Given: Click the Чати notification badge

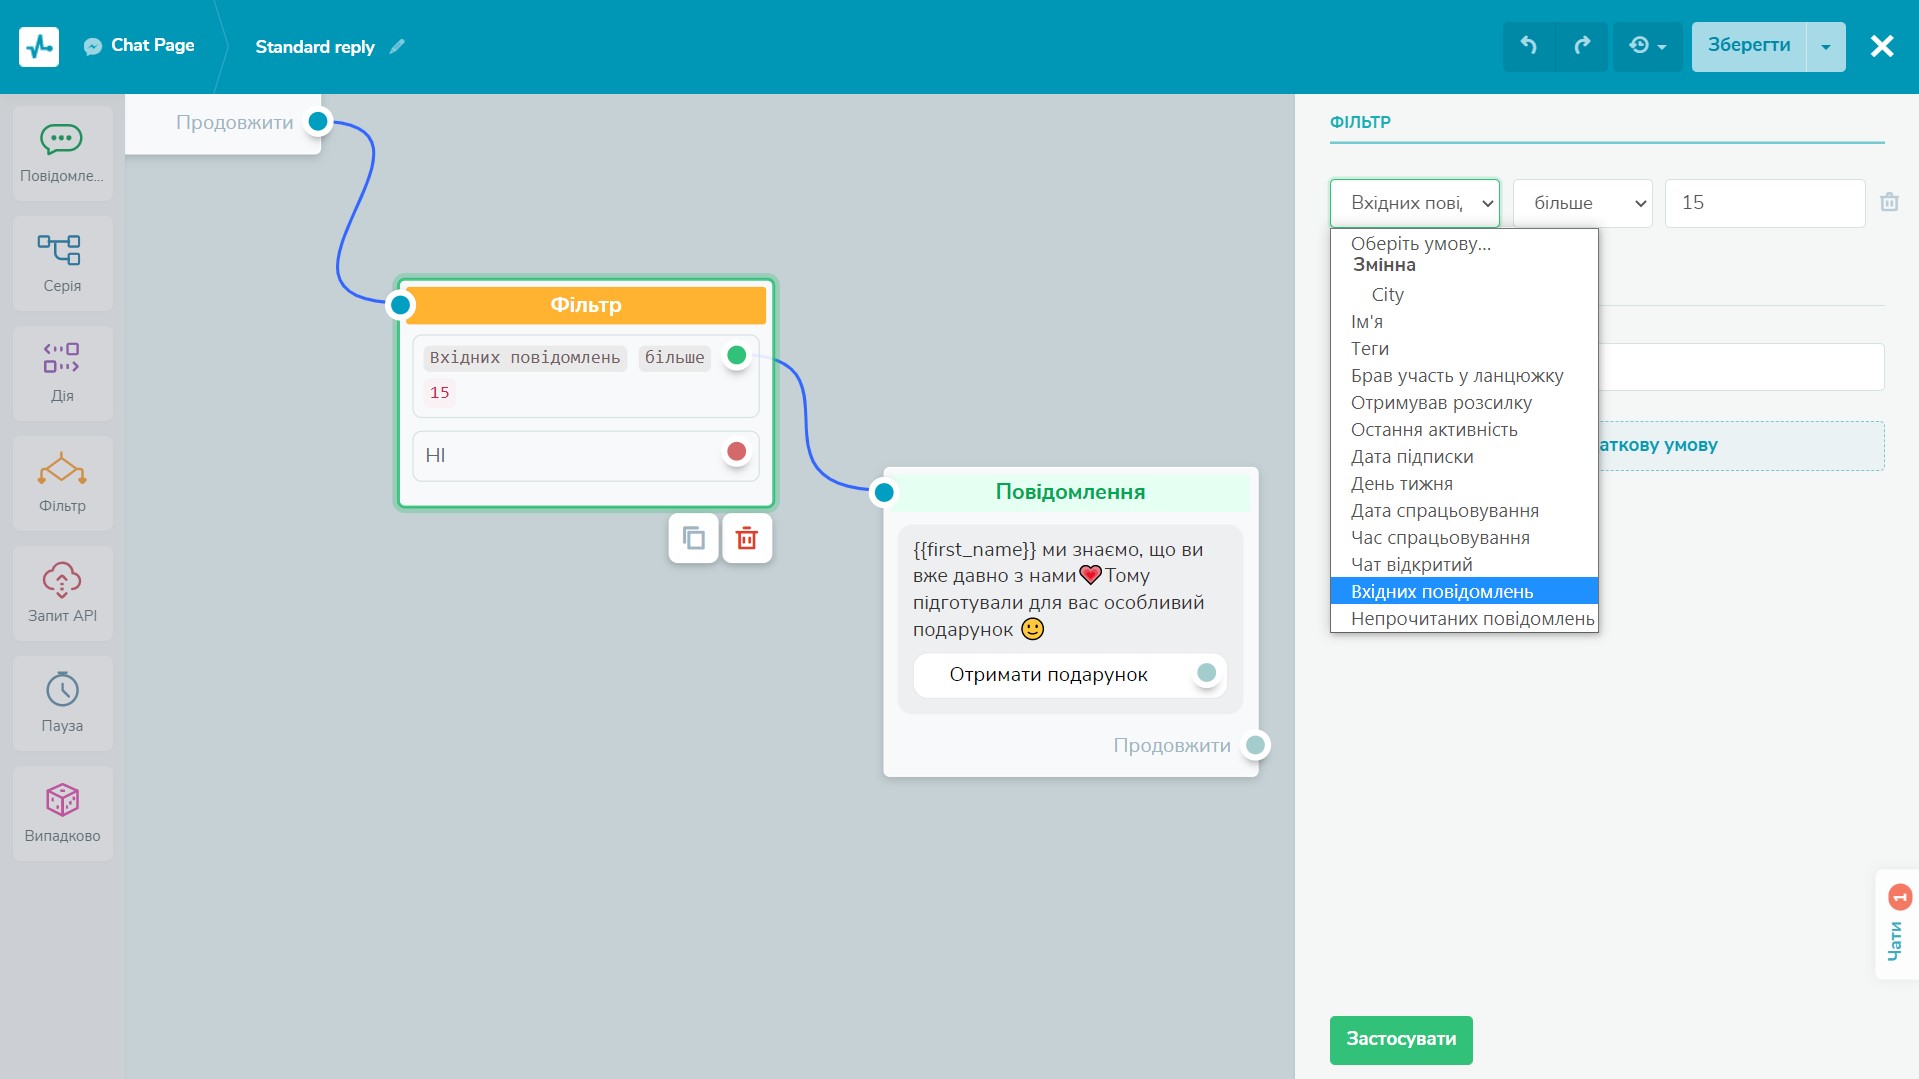Looking at the screenshot, I should tap(1900, 897).
